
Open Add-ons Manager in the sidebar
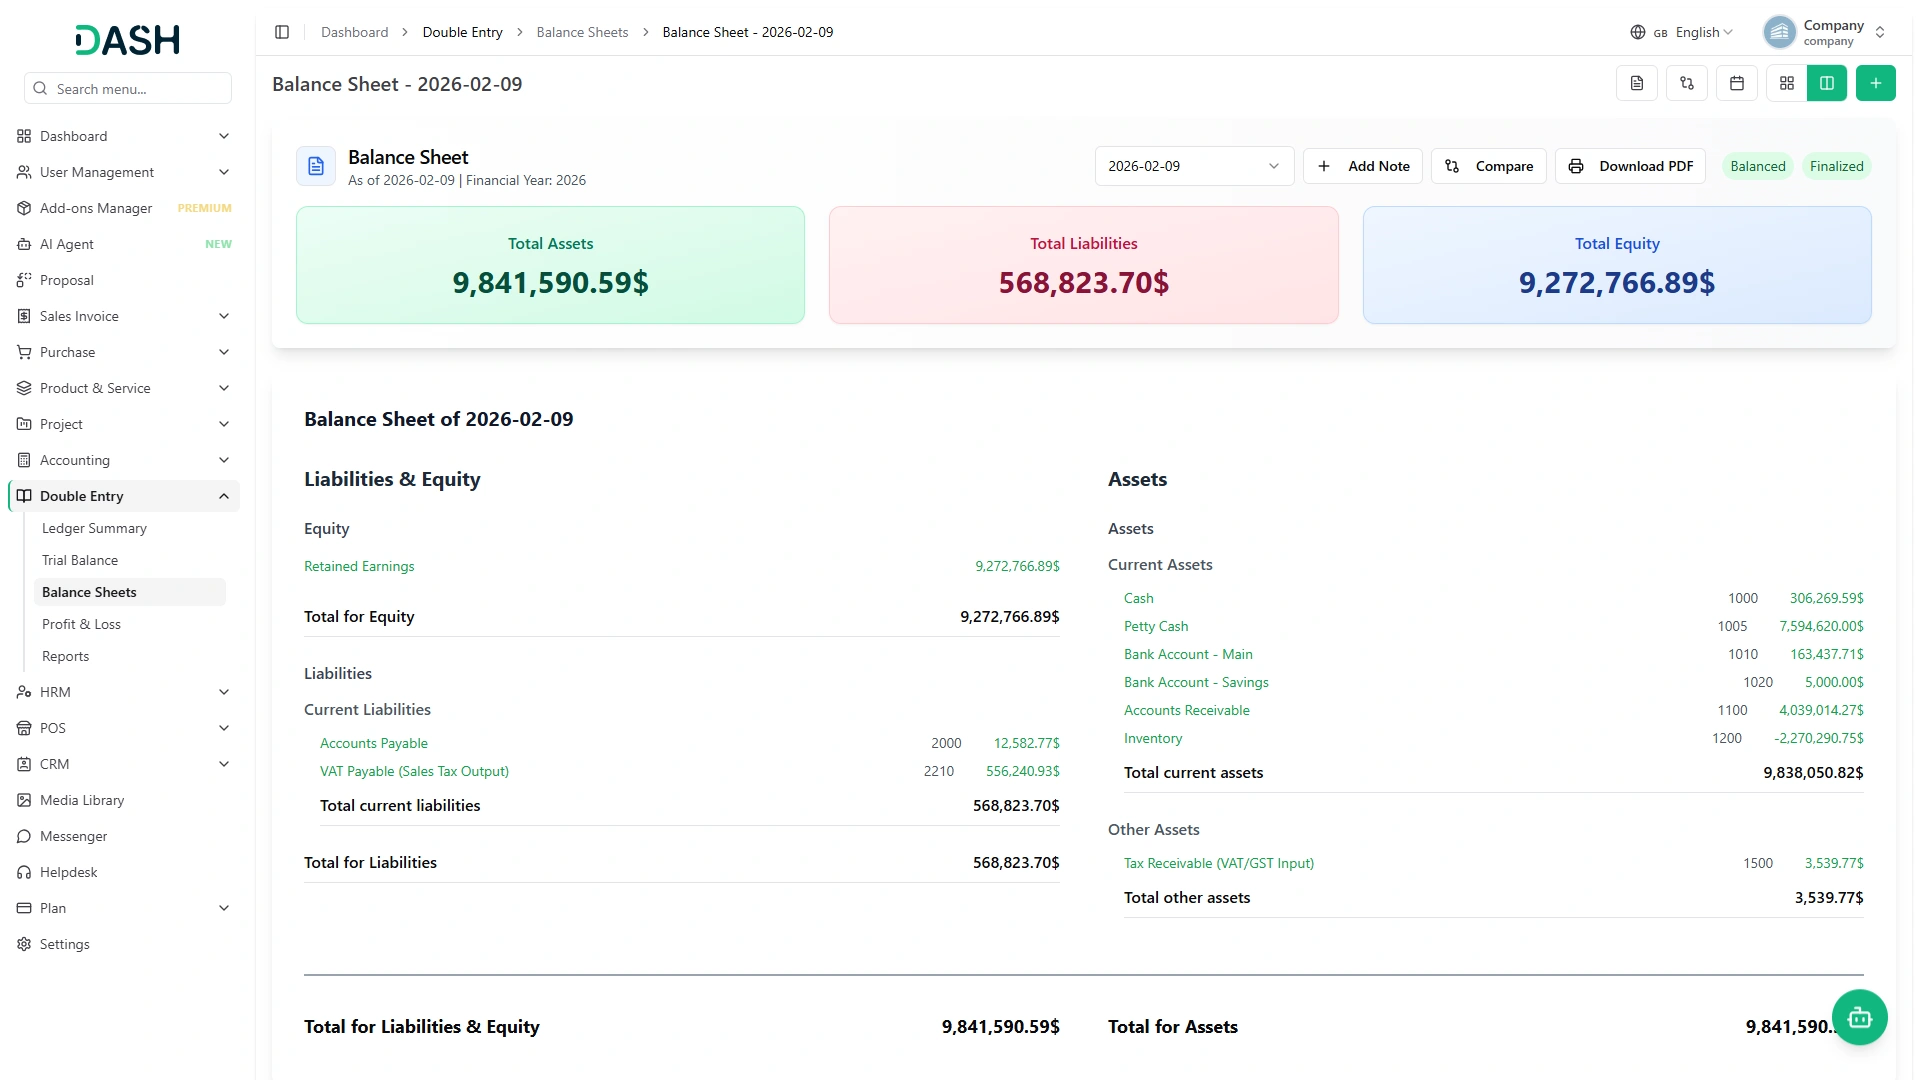(x=124, y=208)
